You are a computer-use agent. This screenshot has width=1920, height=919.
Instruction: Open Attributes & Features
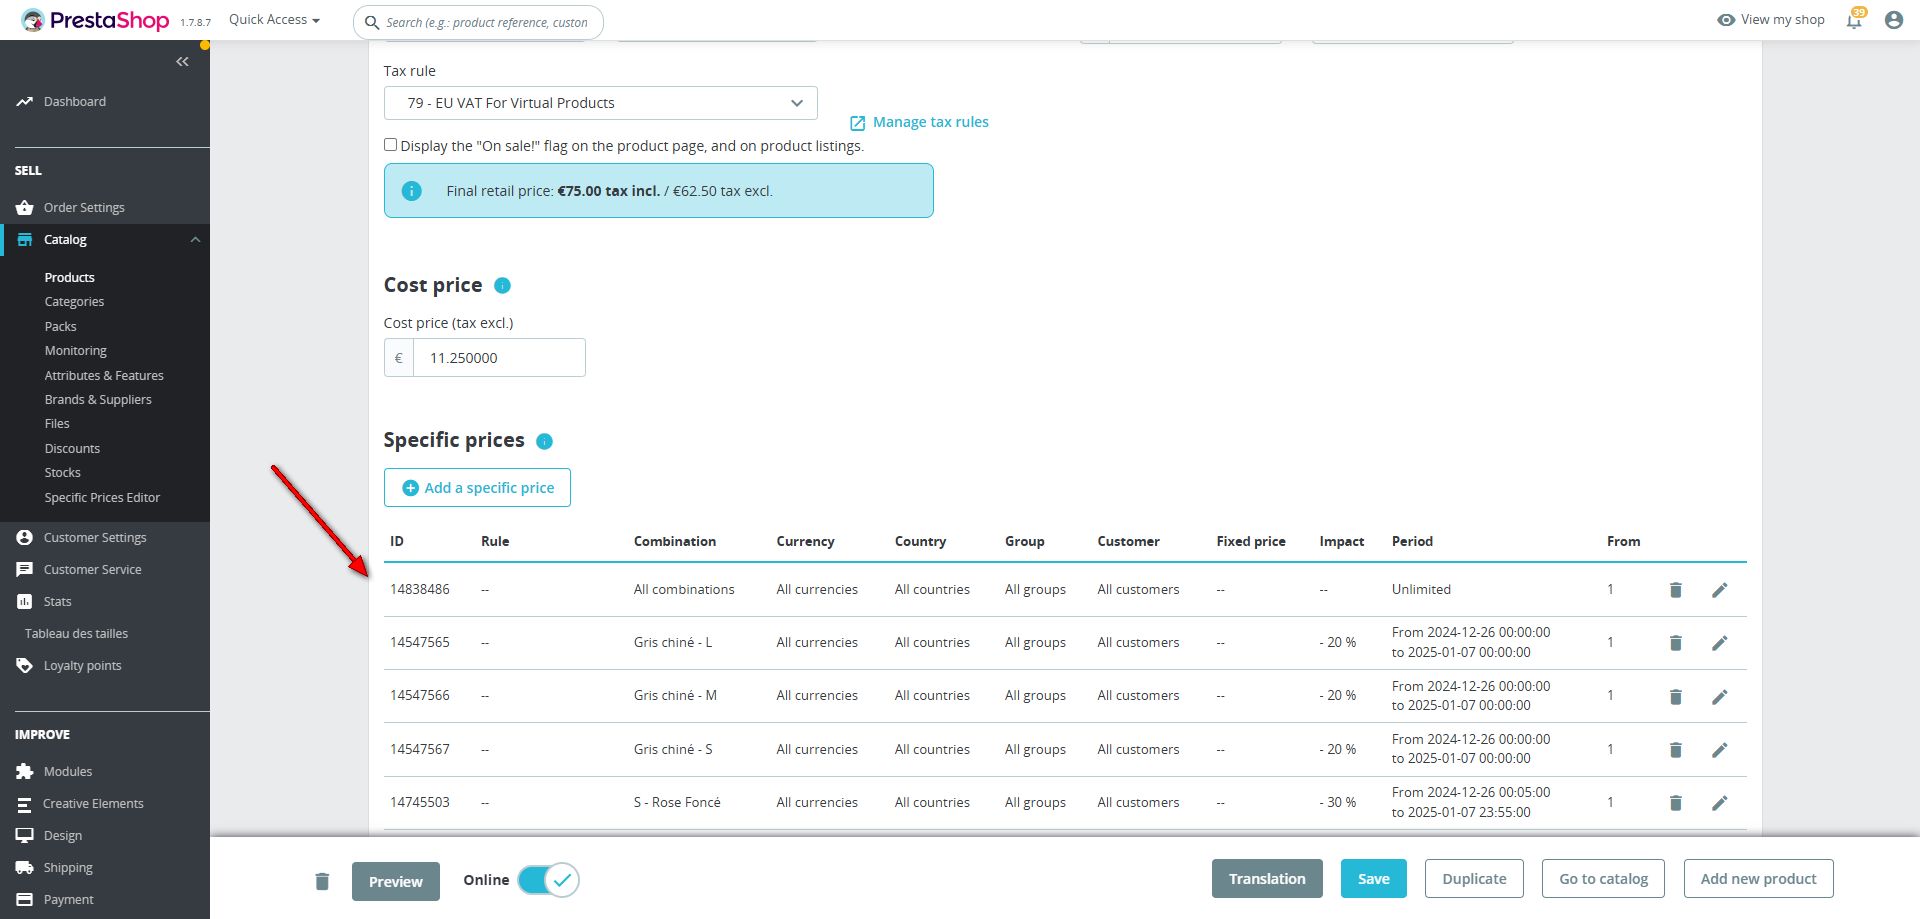[104, 376]
